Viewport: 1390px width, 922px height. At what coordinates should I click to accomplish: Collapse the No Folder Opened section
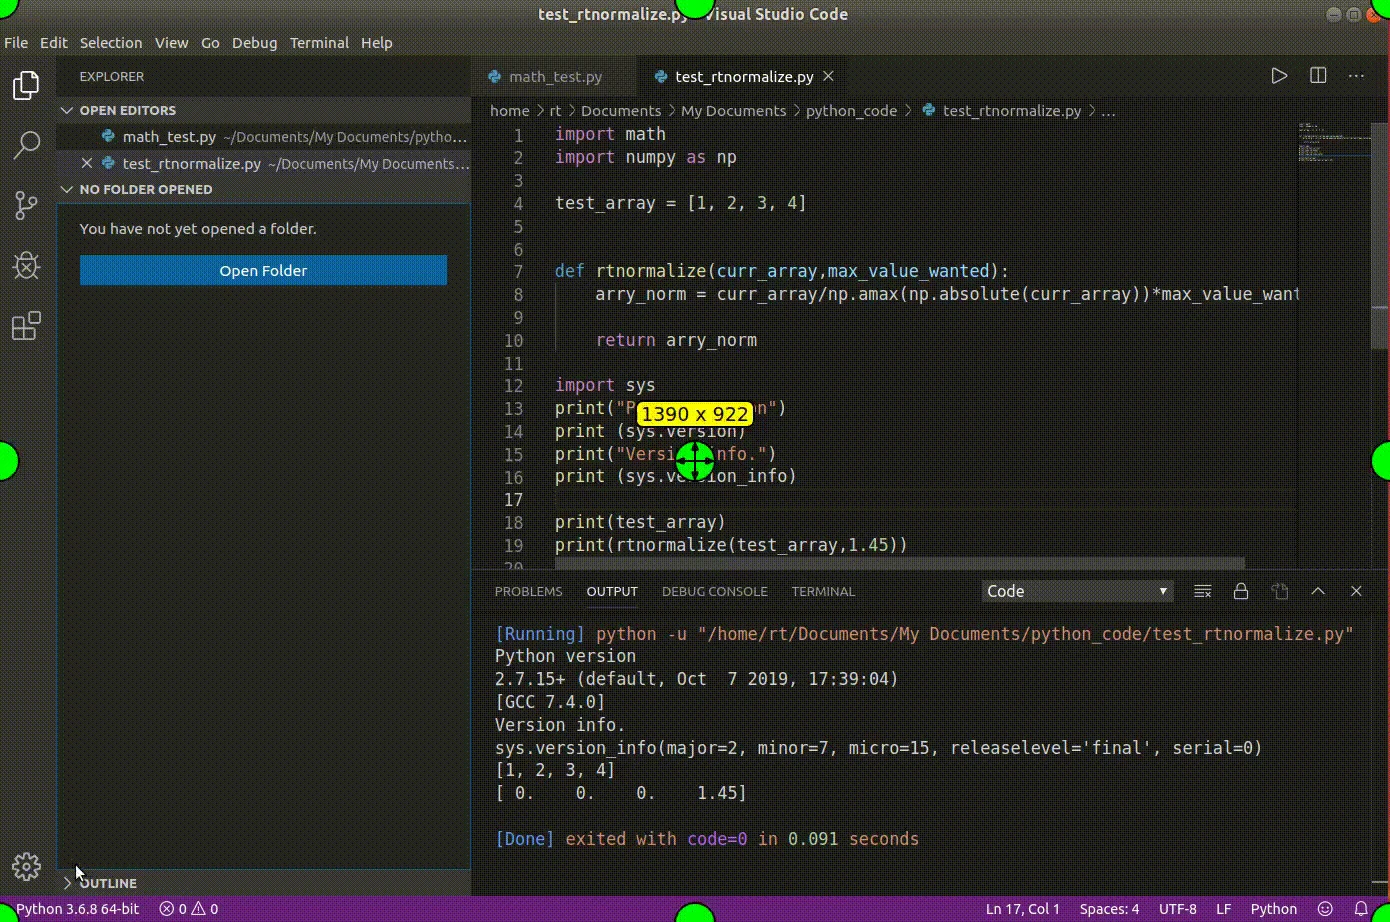click(68, 189)
